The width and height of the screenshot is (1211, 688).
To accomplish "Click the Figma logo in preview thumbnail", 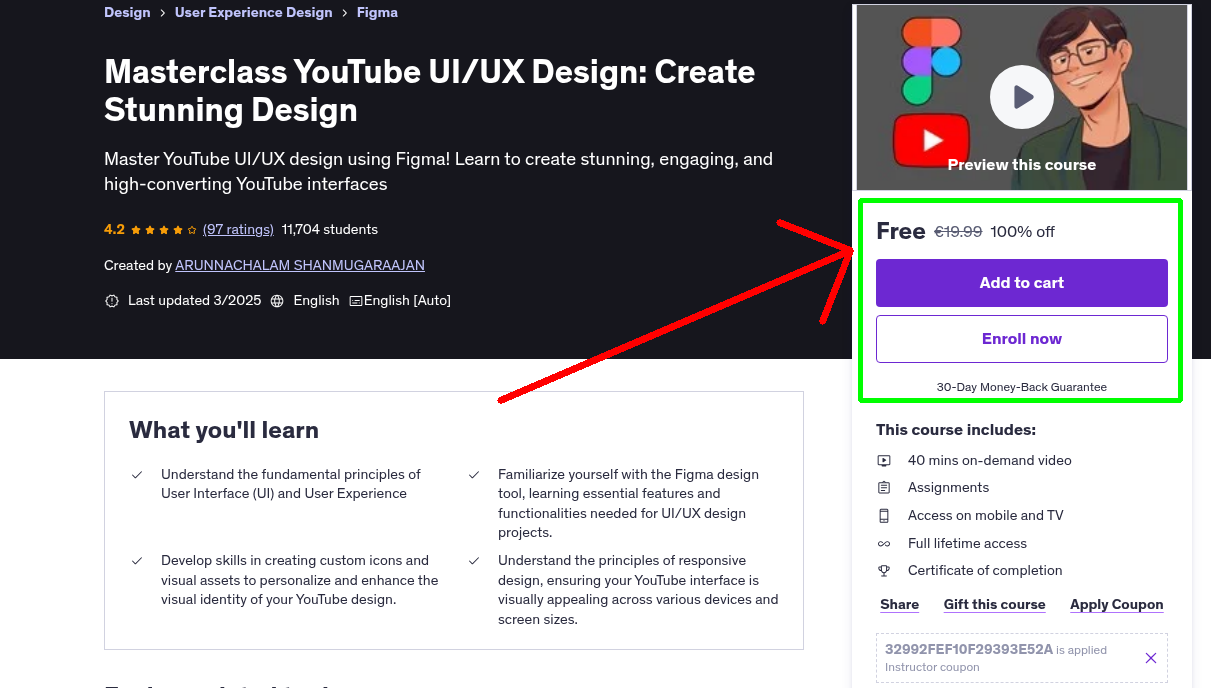I will pyautogui.click(x=931, y=61).
